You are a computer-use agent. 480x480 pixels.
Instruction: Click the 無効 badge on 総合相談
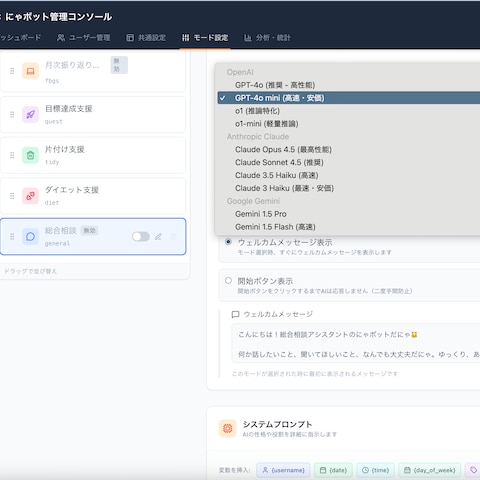click(89, 230)
